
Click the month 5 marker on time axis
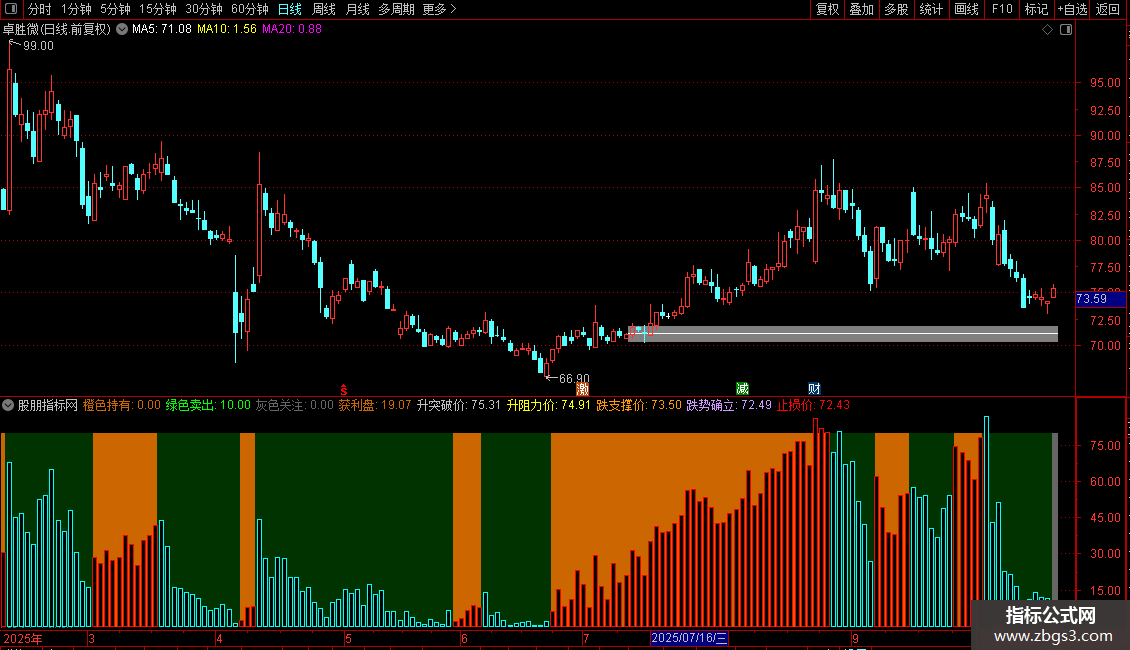(x=348, y=638)
